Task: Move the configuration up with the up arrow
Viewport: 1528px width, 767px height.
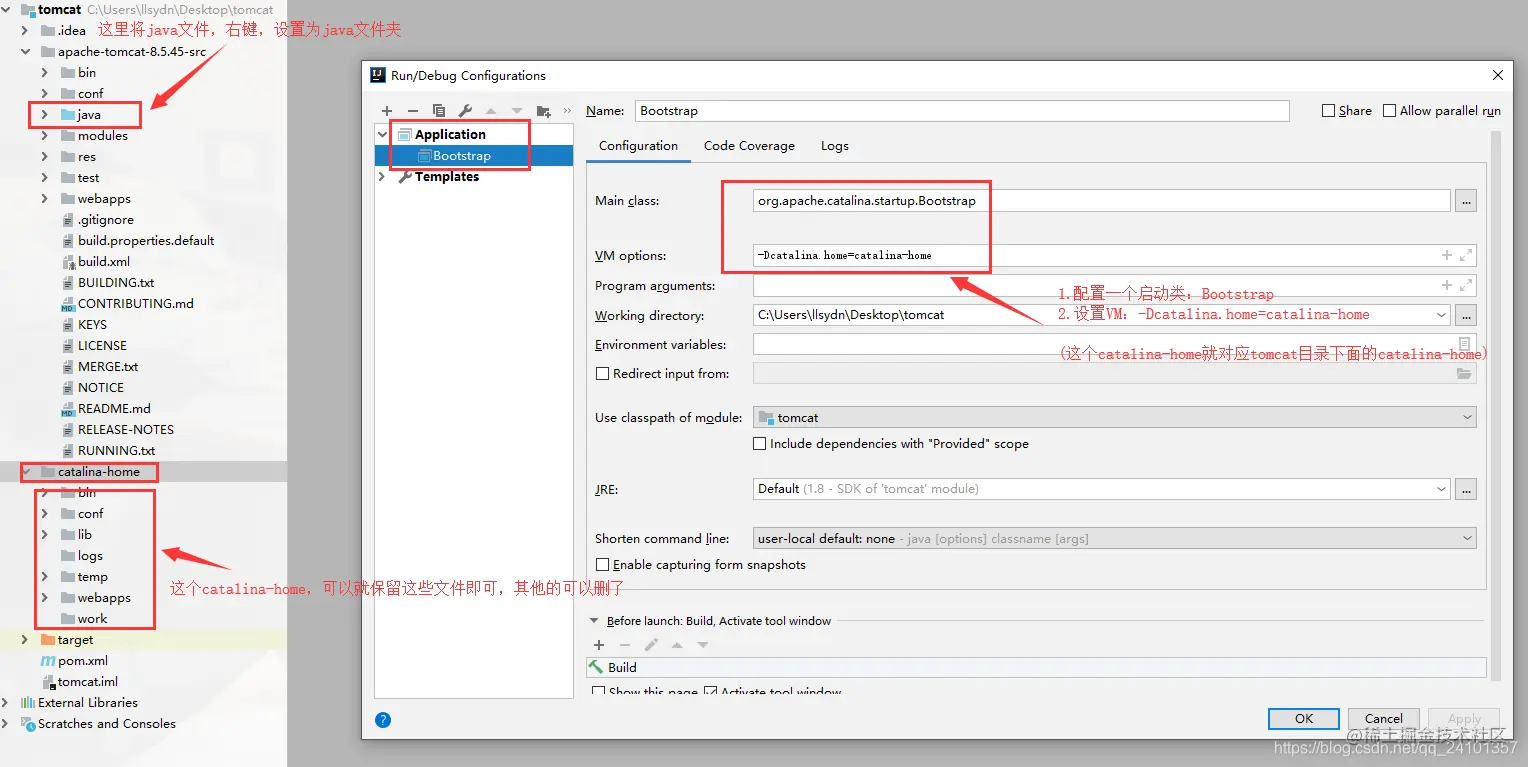Action: (x=491, y=111)
